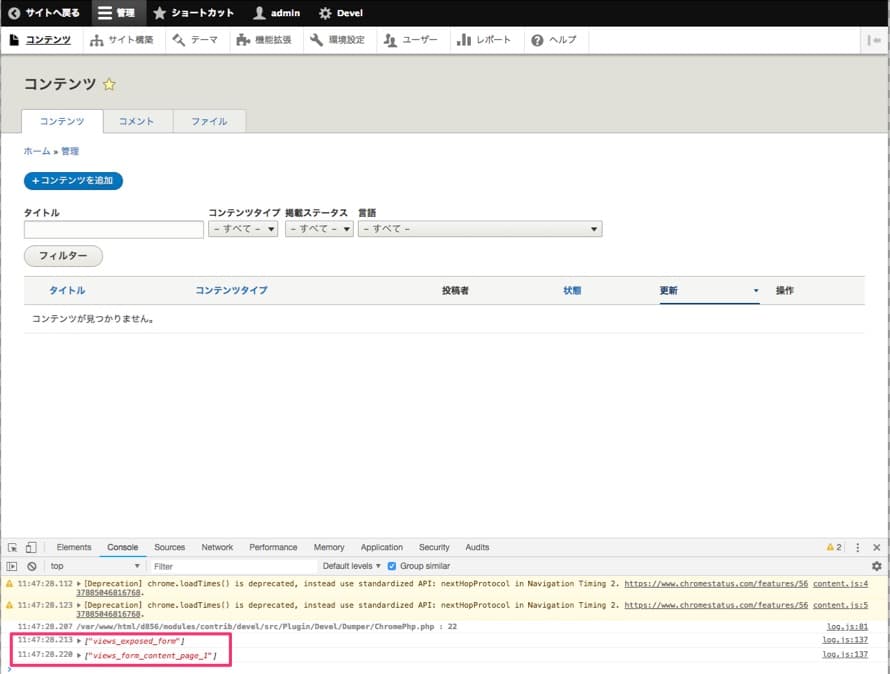Screen dimensions: 890x674
Task: Click the Devel gear icon in admin toolbar
Action: coord(325,13)
